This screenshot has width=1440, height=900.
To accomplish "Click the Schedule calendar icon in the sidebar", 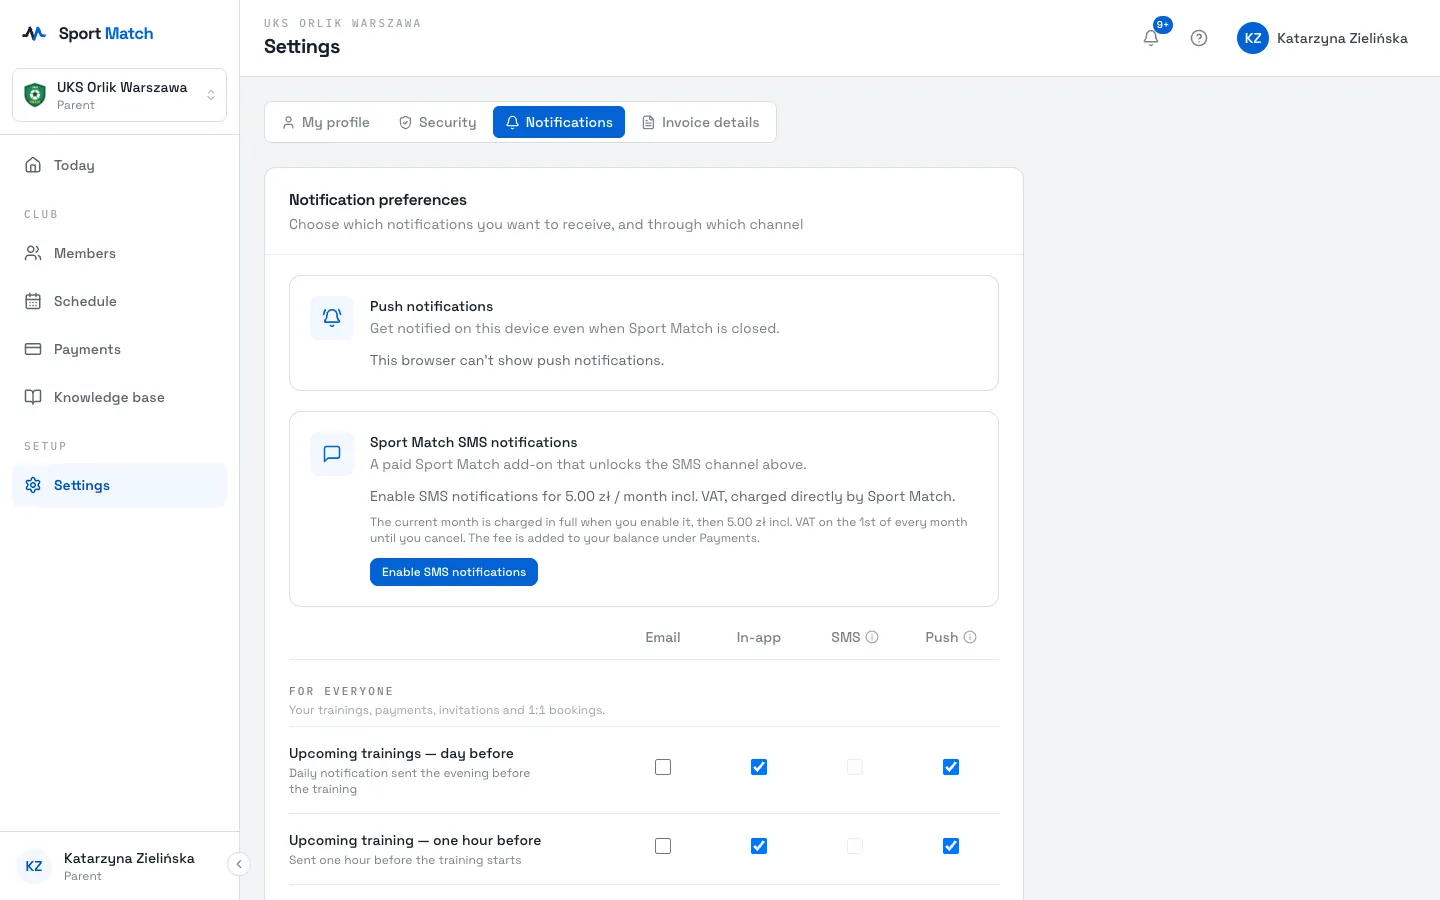I will tap(33, 301).
